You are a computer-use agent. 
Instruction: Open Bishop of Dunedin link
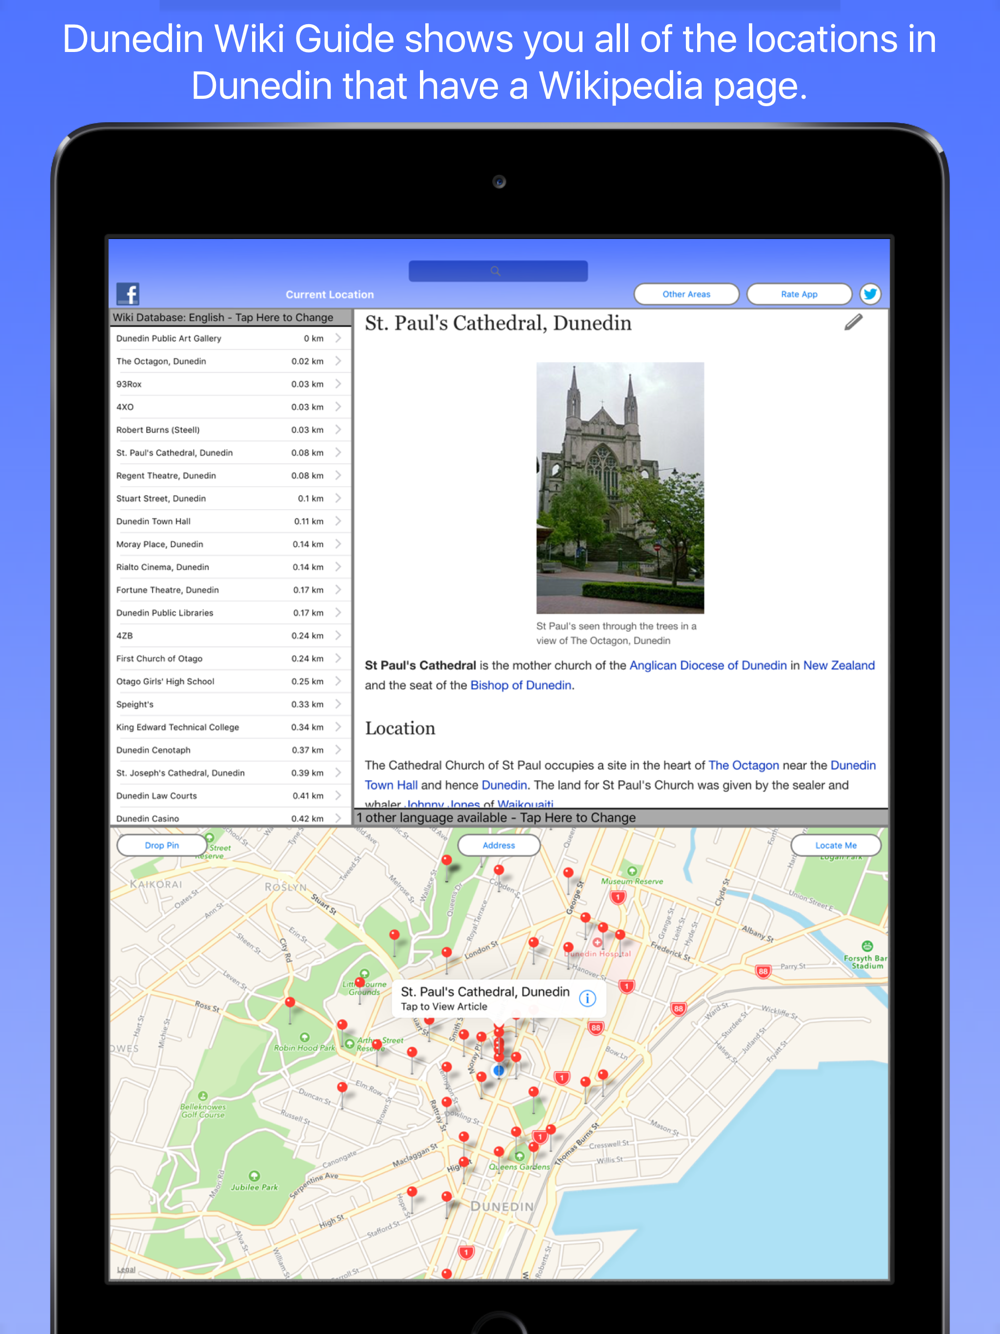coord(521,685)
